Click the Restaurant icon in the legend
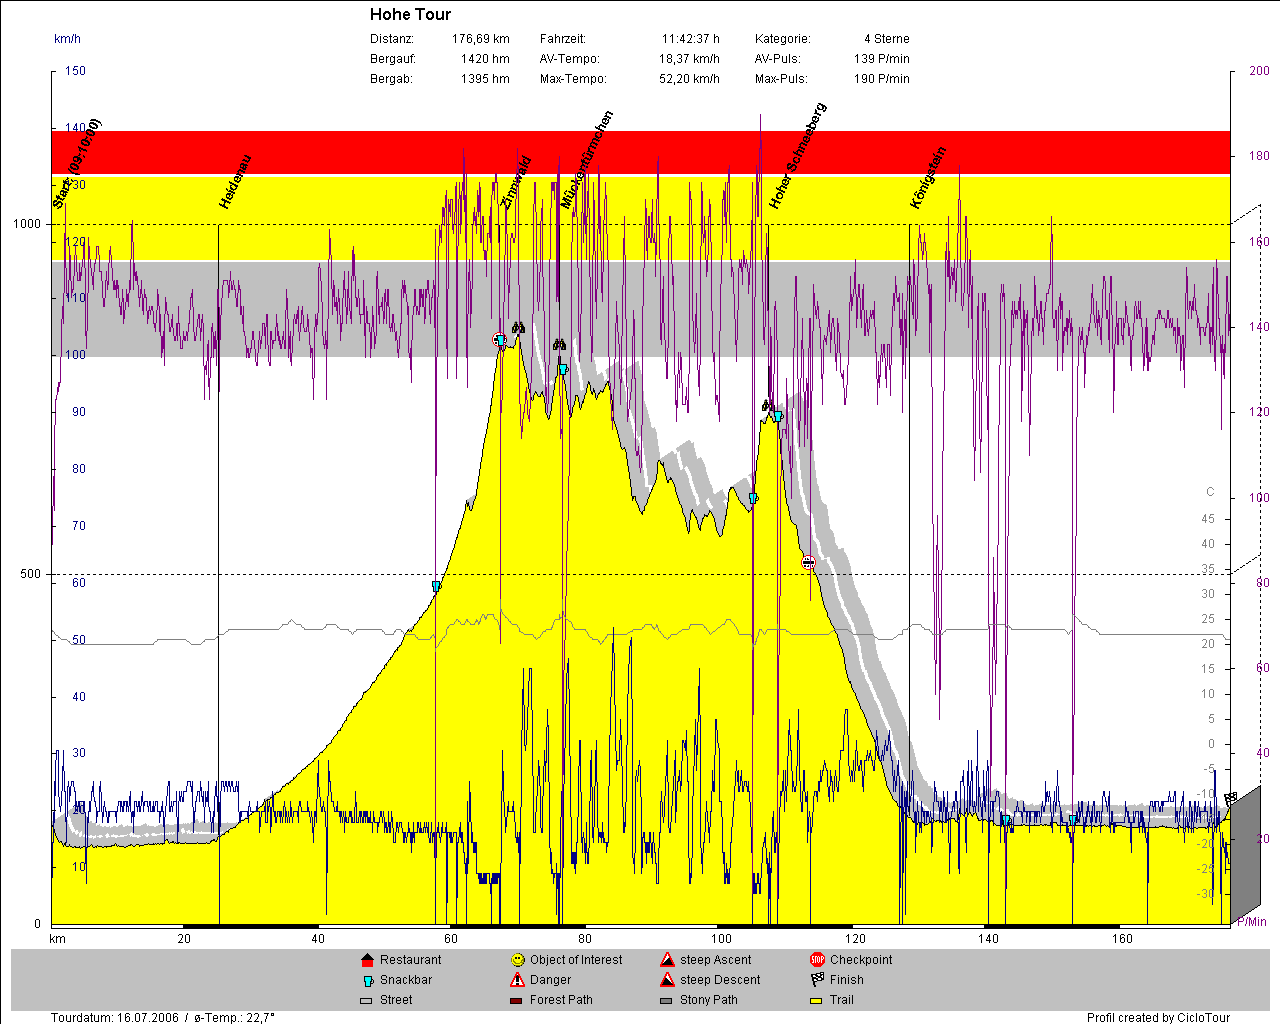 [367, 960]
